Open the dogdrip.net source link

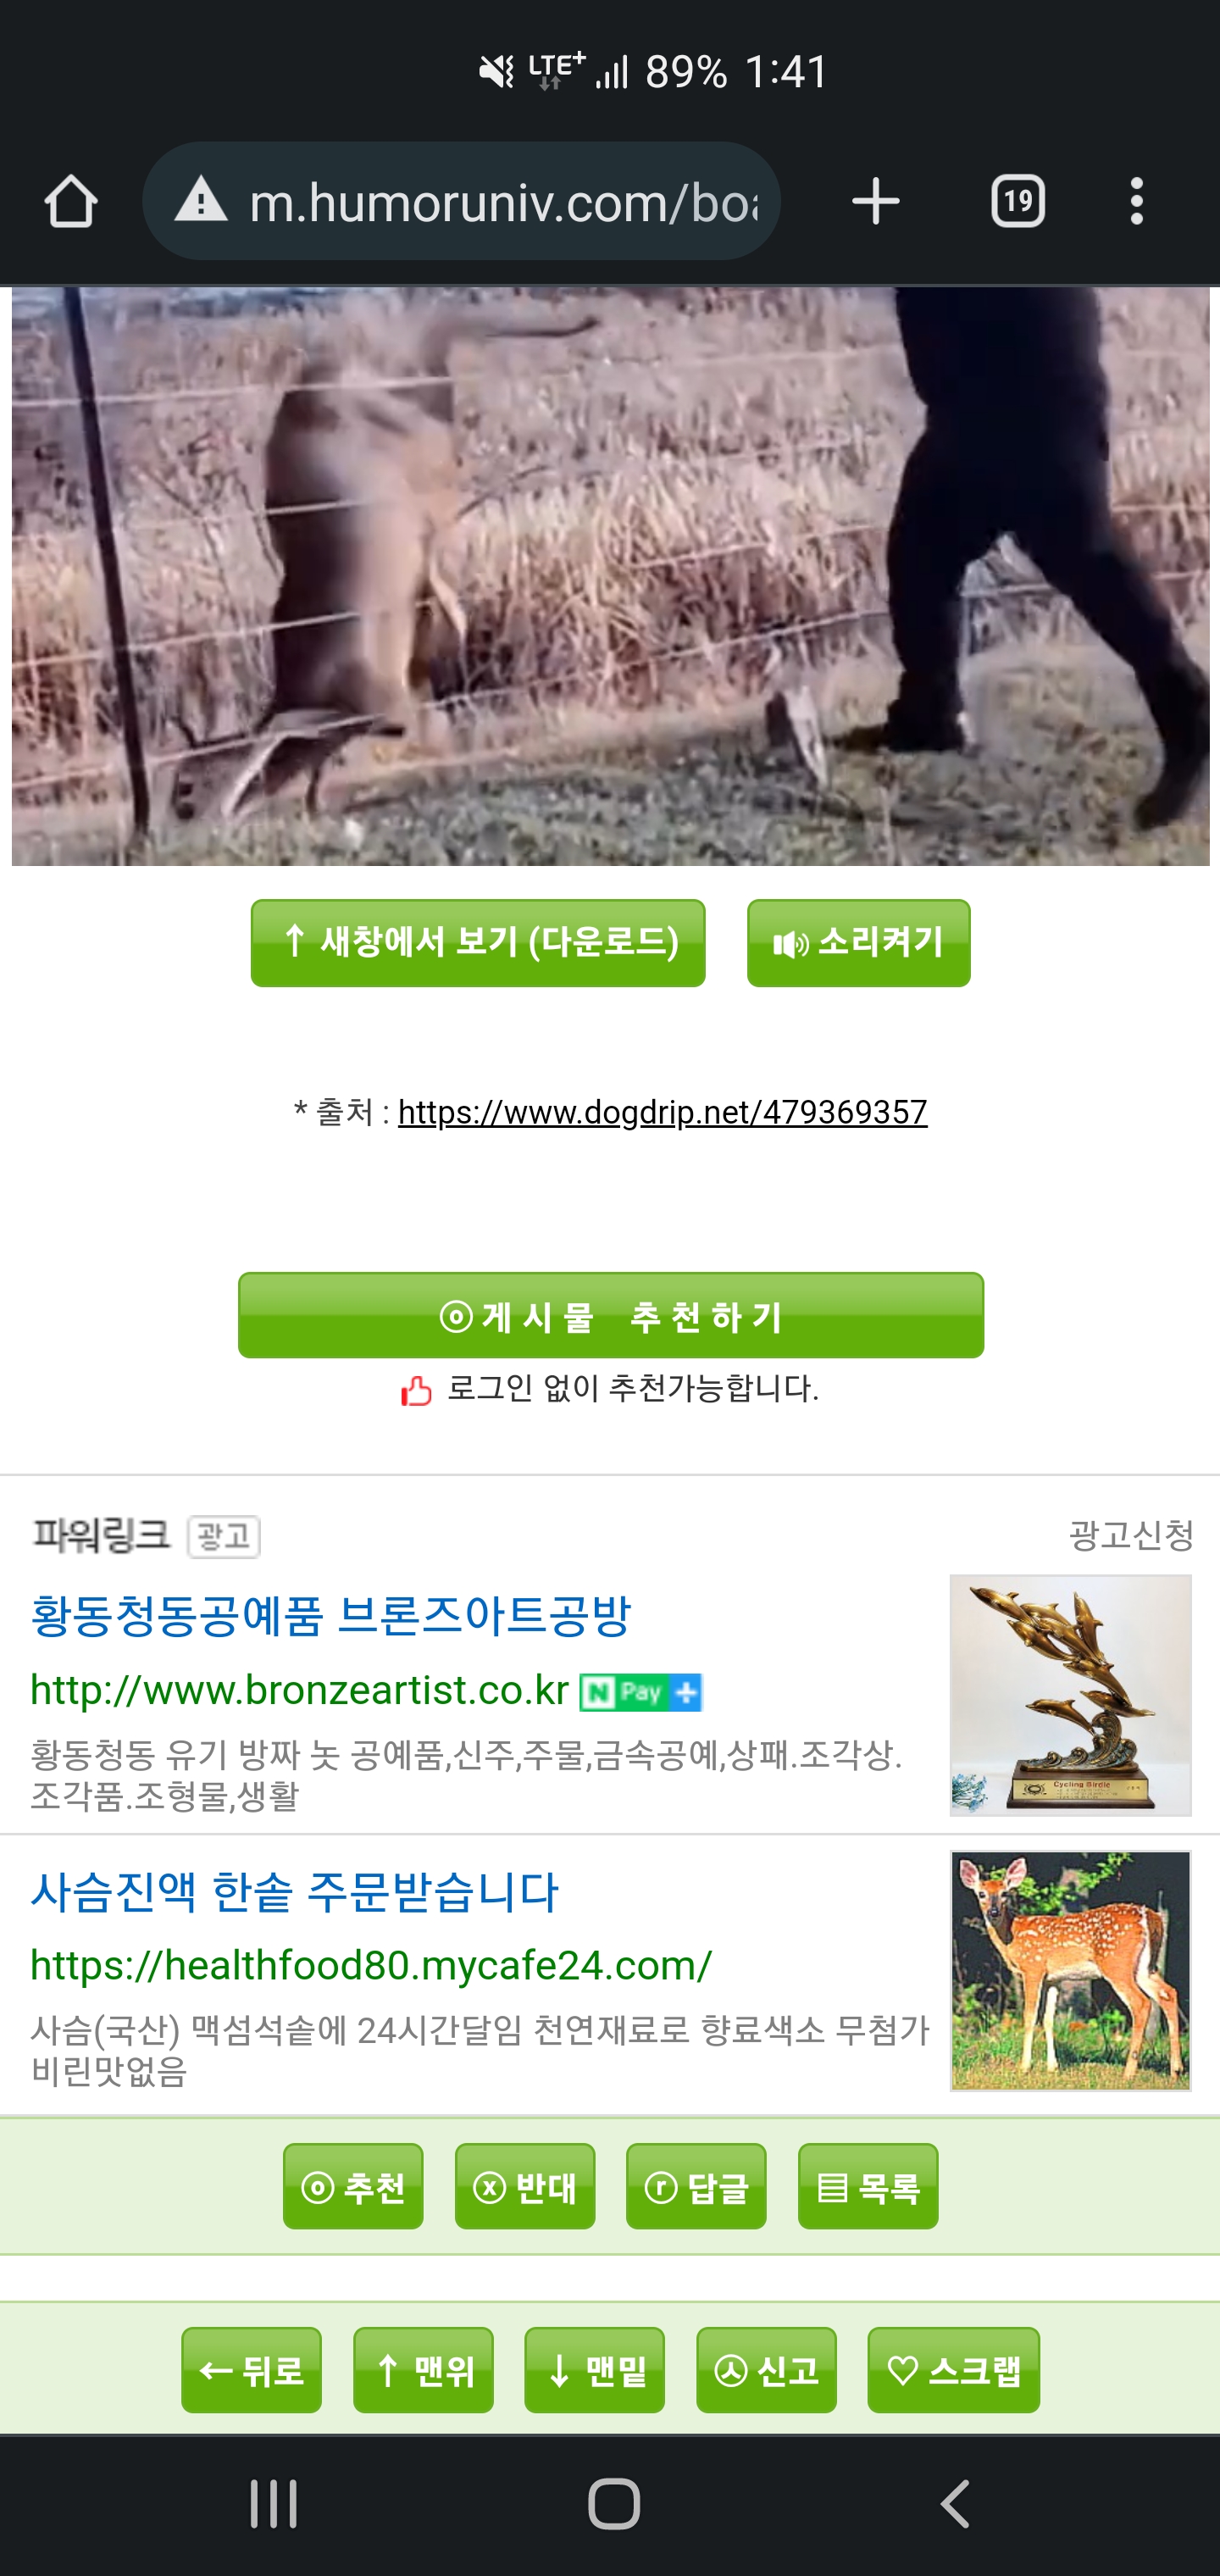(x=662, y=1112)
